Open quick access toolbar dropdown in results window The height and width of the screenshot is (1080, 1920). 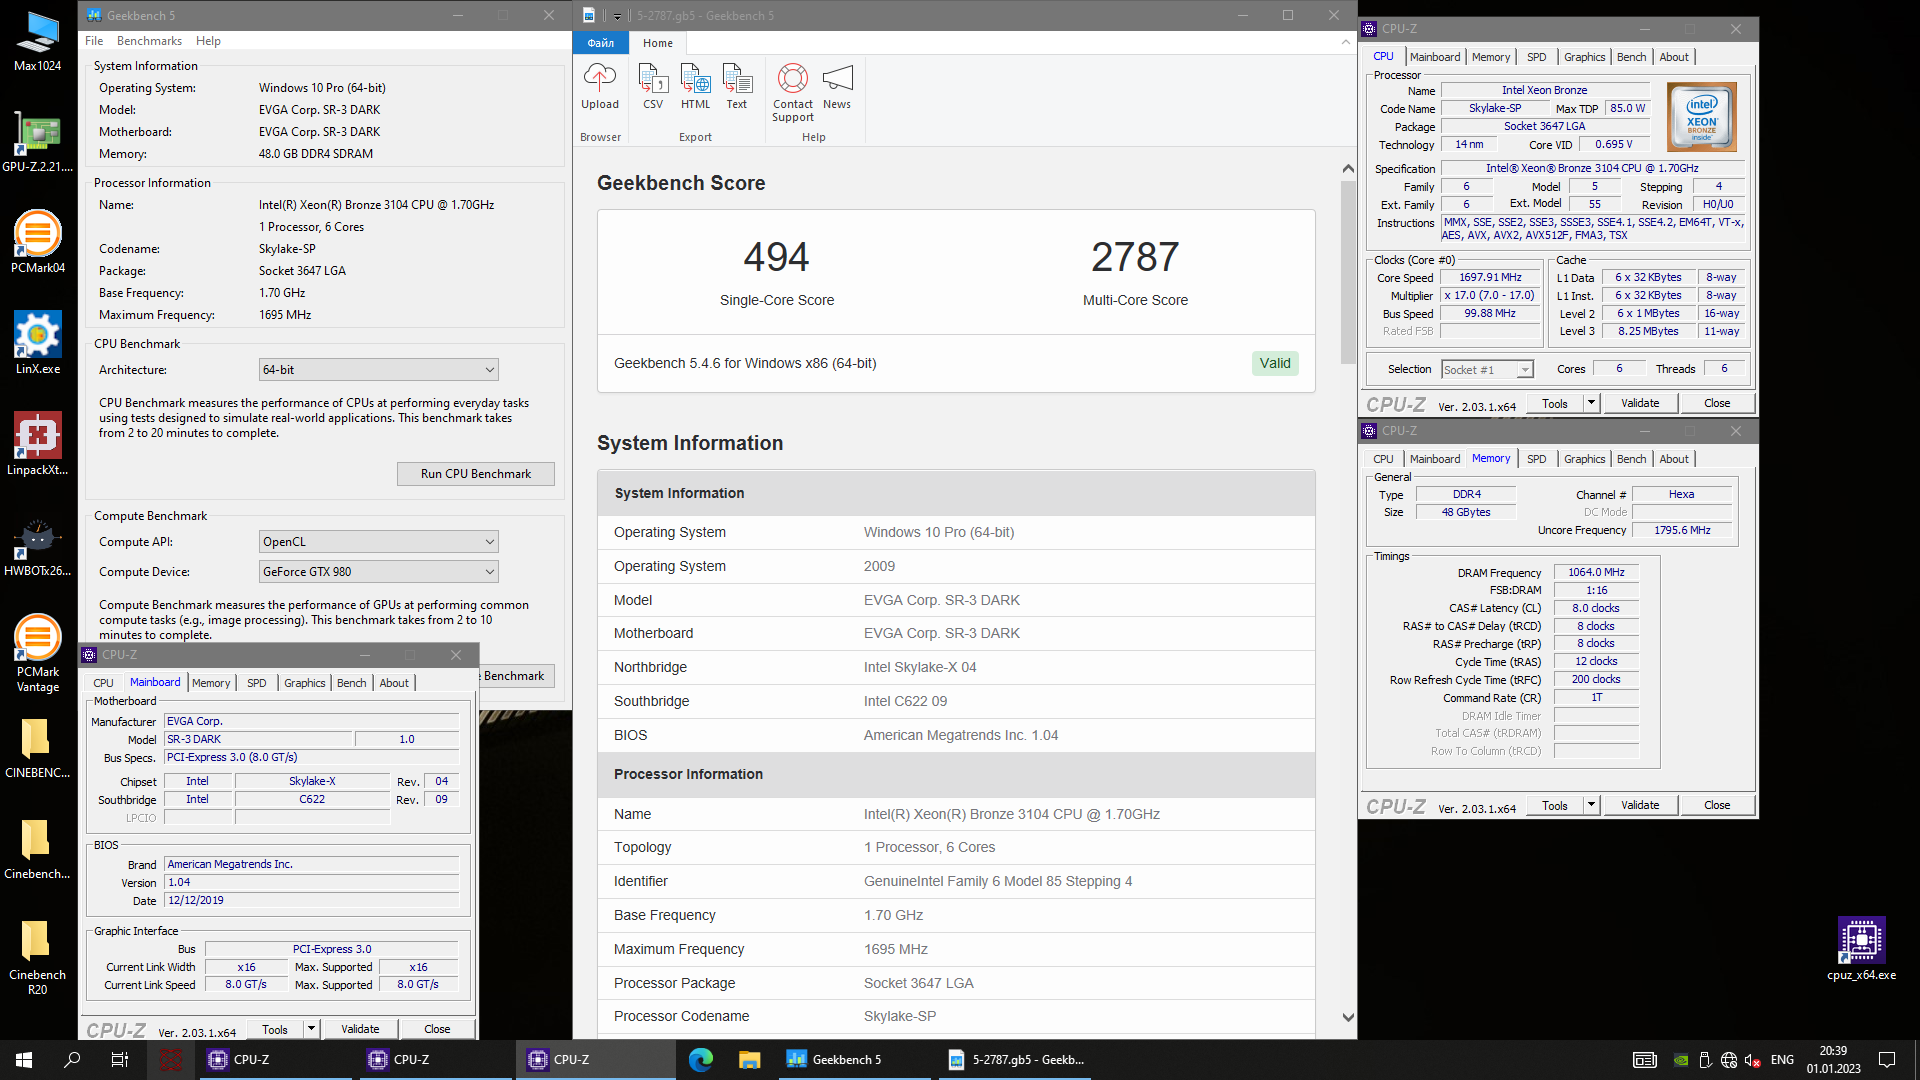617,16
